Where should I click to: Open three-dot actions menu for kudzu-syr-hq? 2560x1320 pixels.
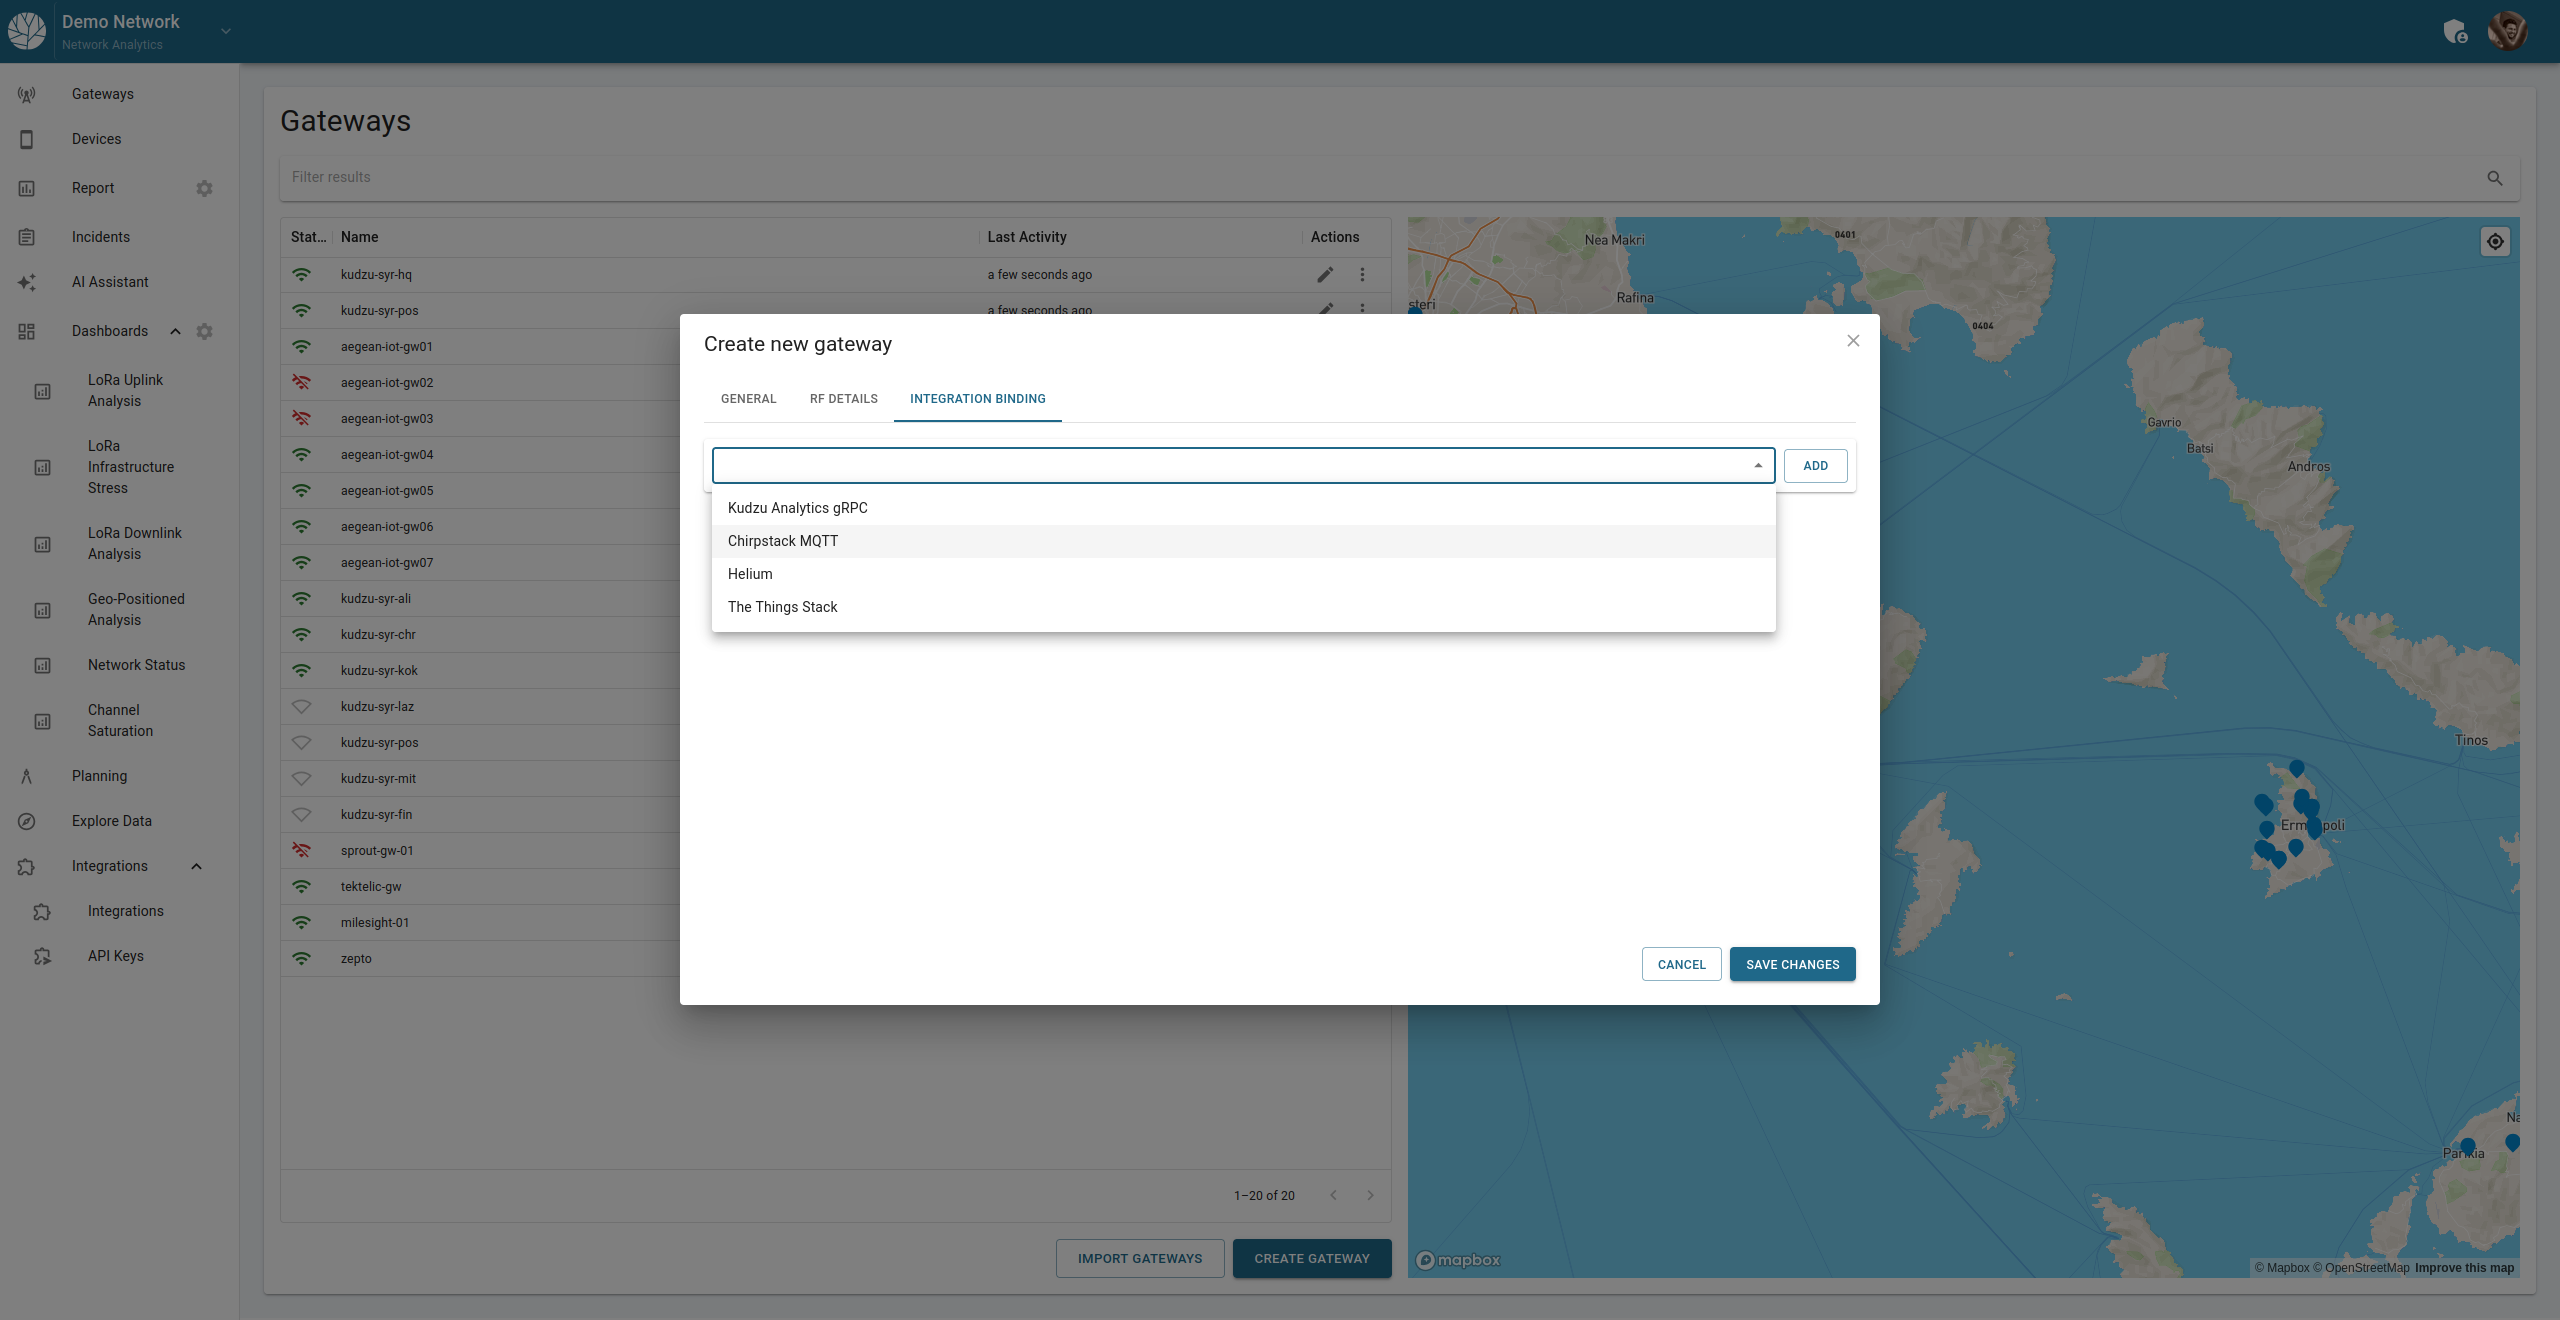[1362, 274]
